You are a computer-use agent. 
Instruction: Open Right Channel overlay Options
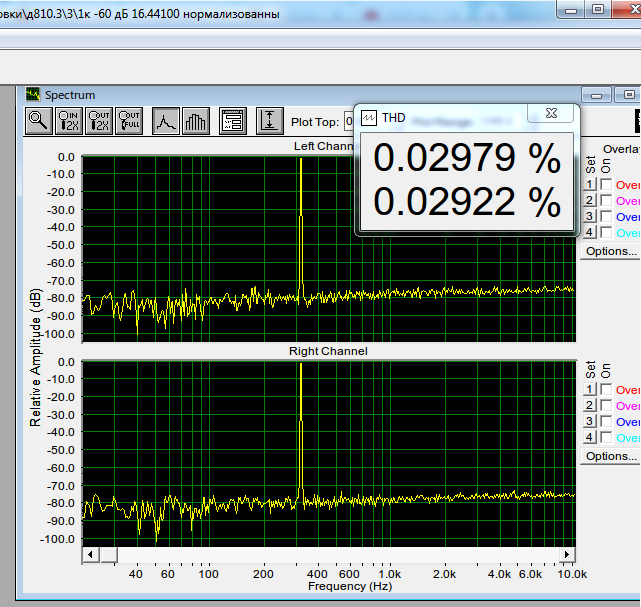(610, 456)
